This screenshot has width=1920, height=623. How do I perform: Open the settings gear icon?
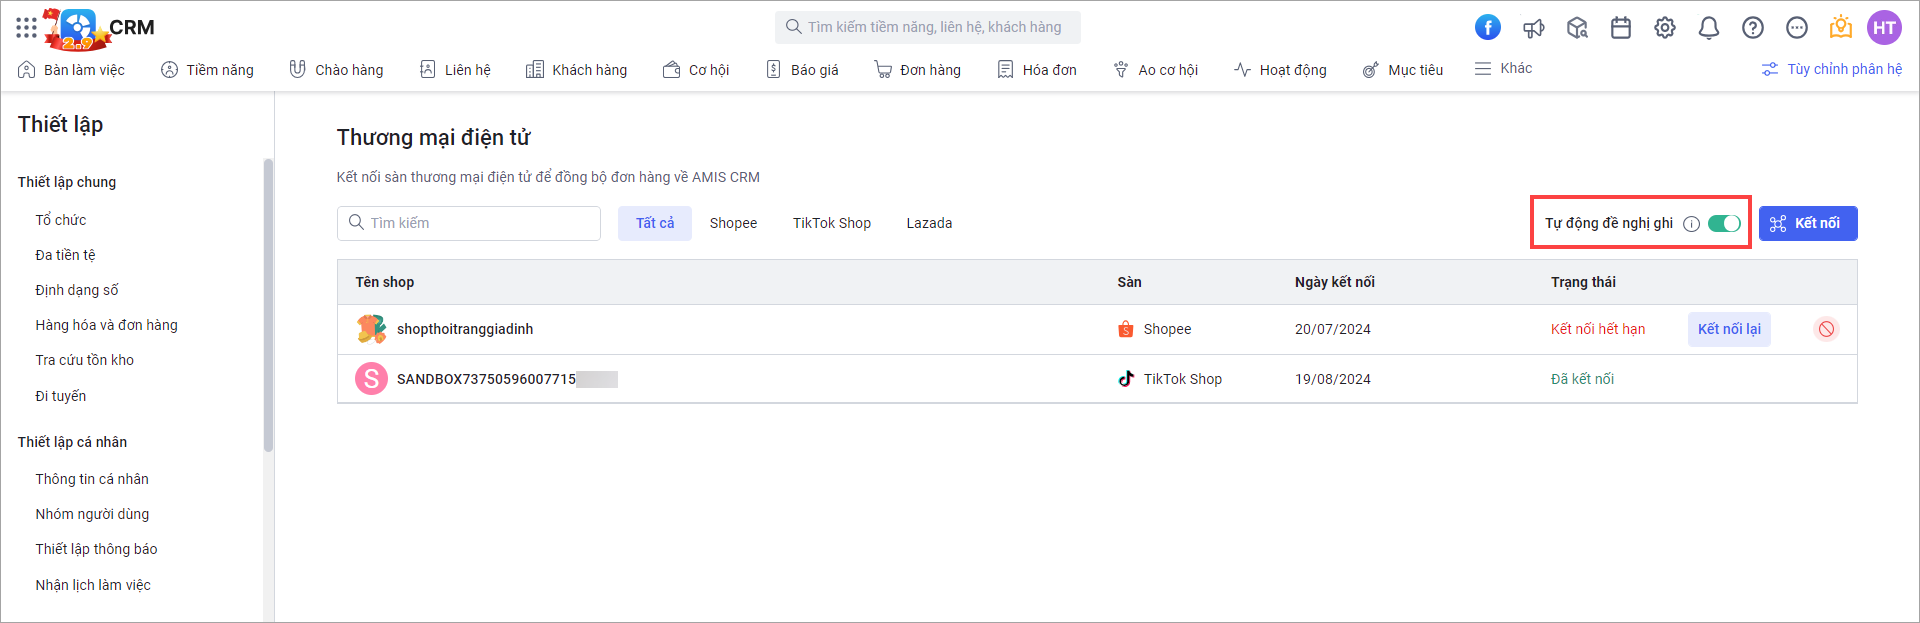coord(1665,28)
